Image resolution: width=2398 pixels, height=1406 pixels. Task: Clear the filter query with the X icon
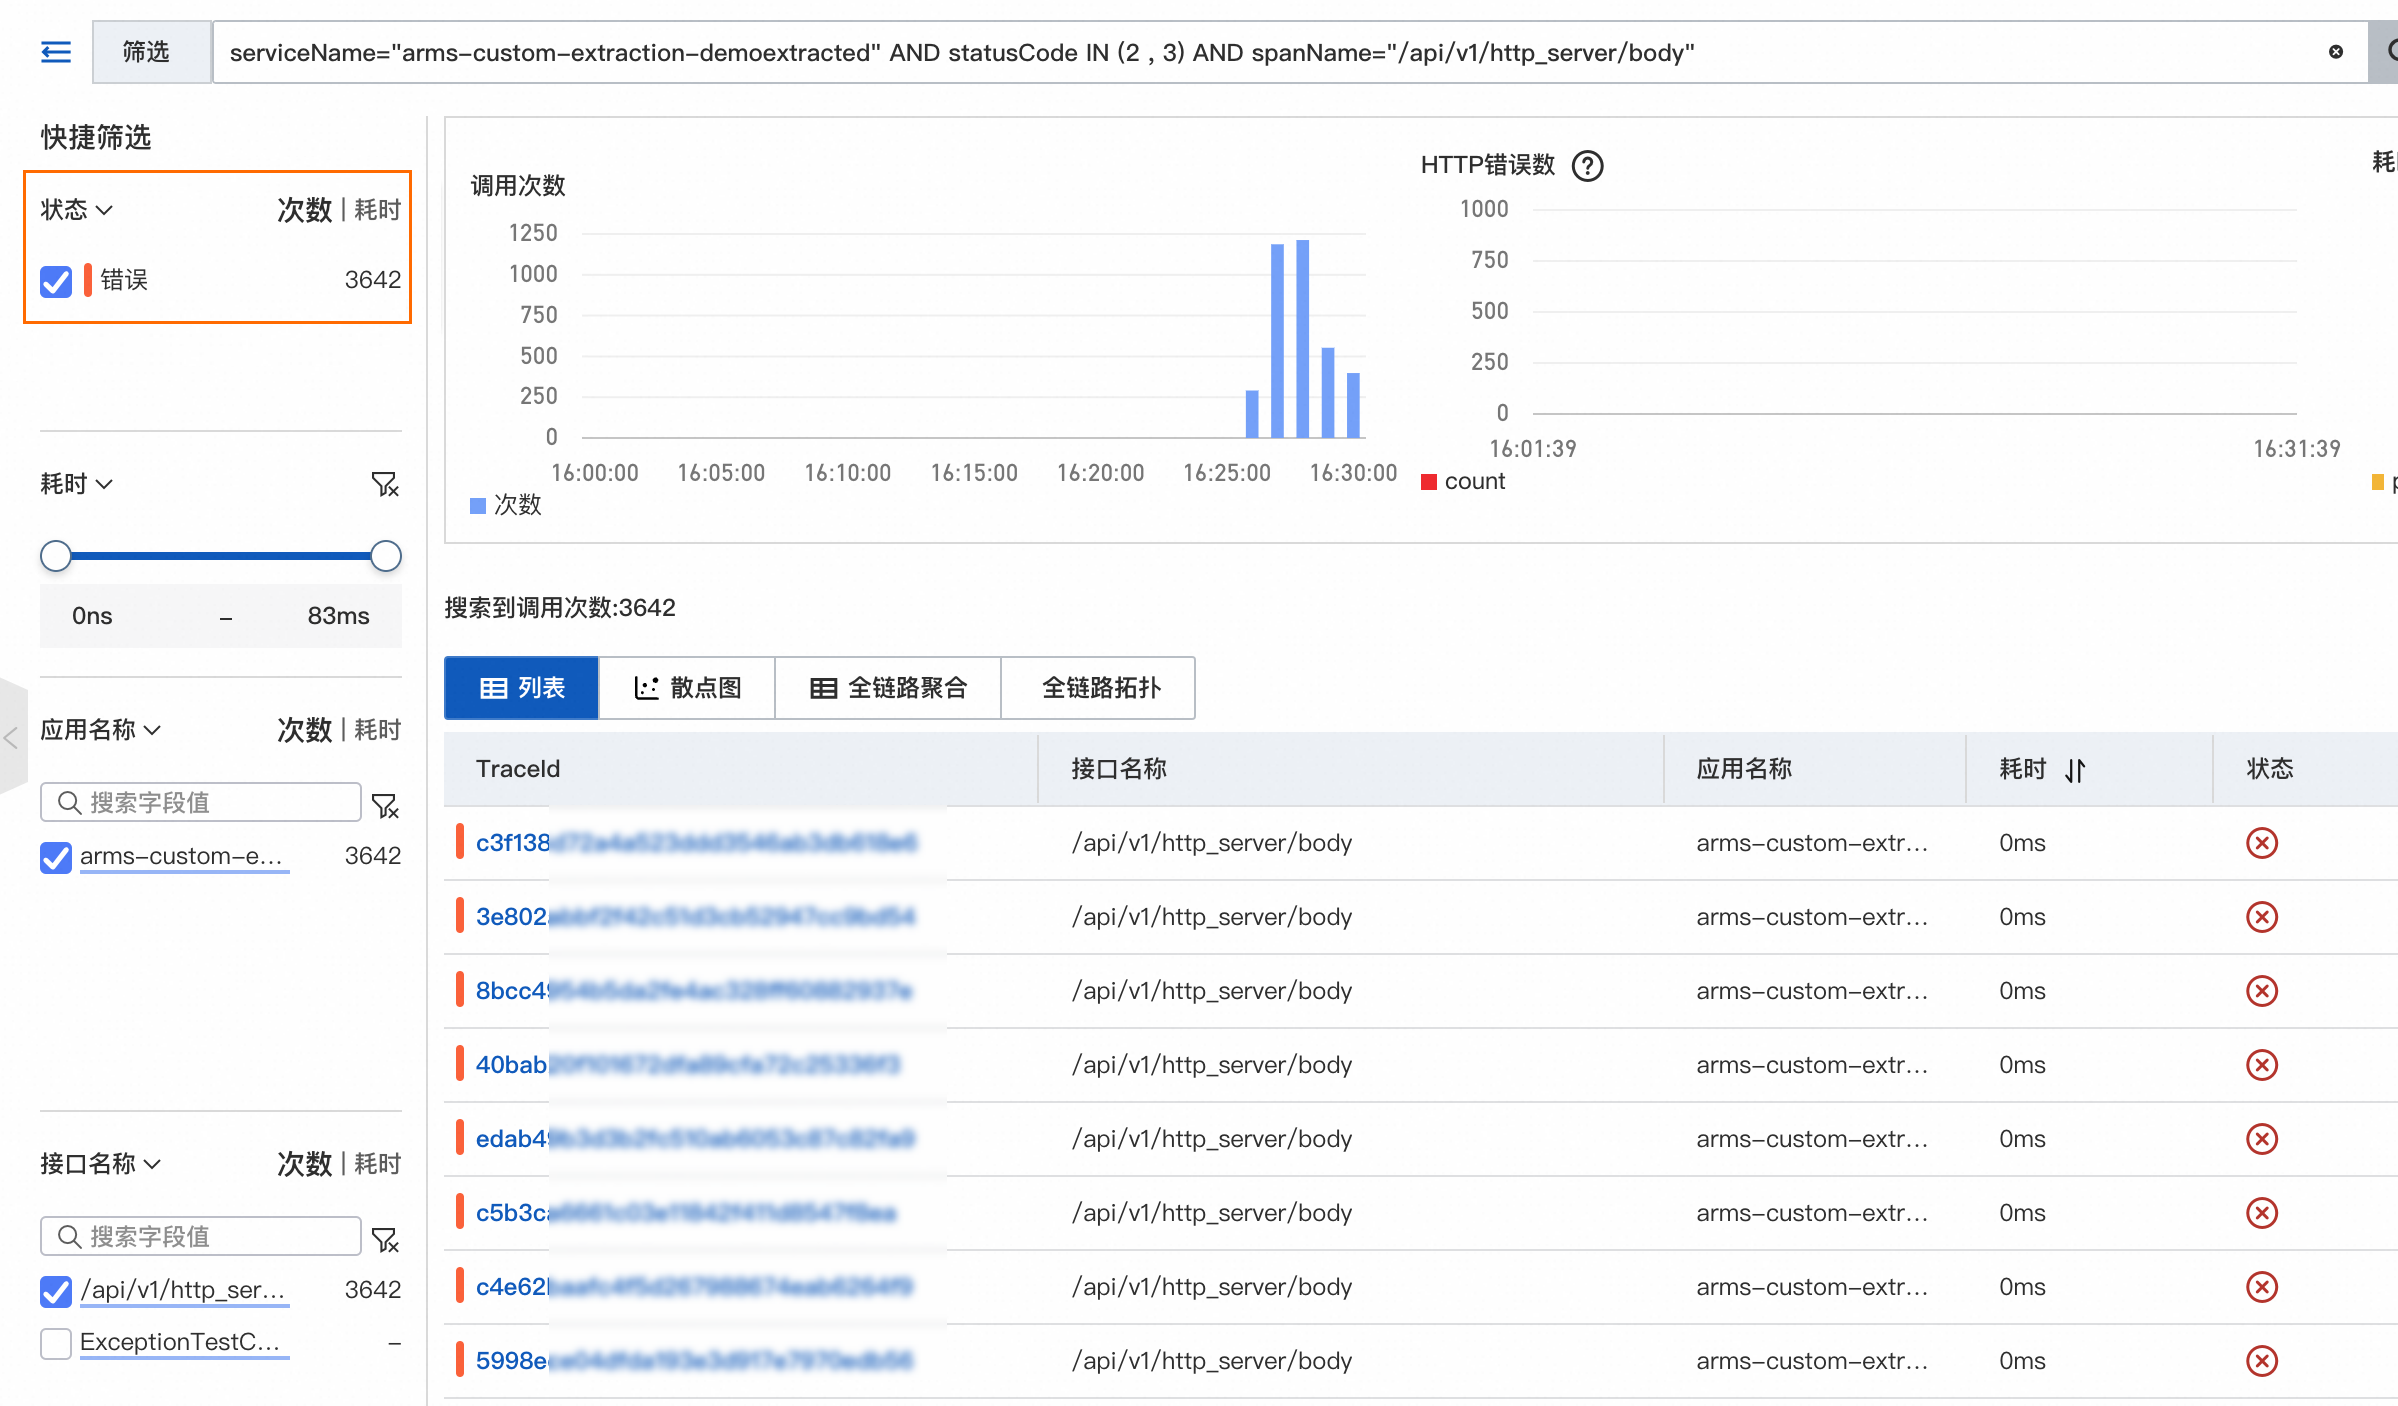[2336, 52]
